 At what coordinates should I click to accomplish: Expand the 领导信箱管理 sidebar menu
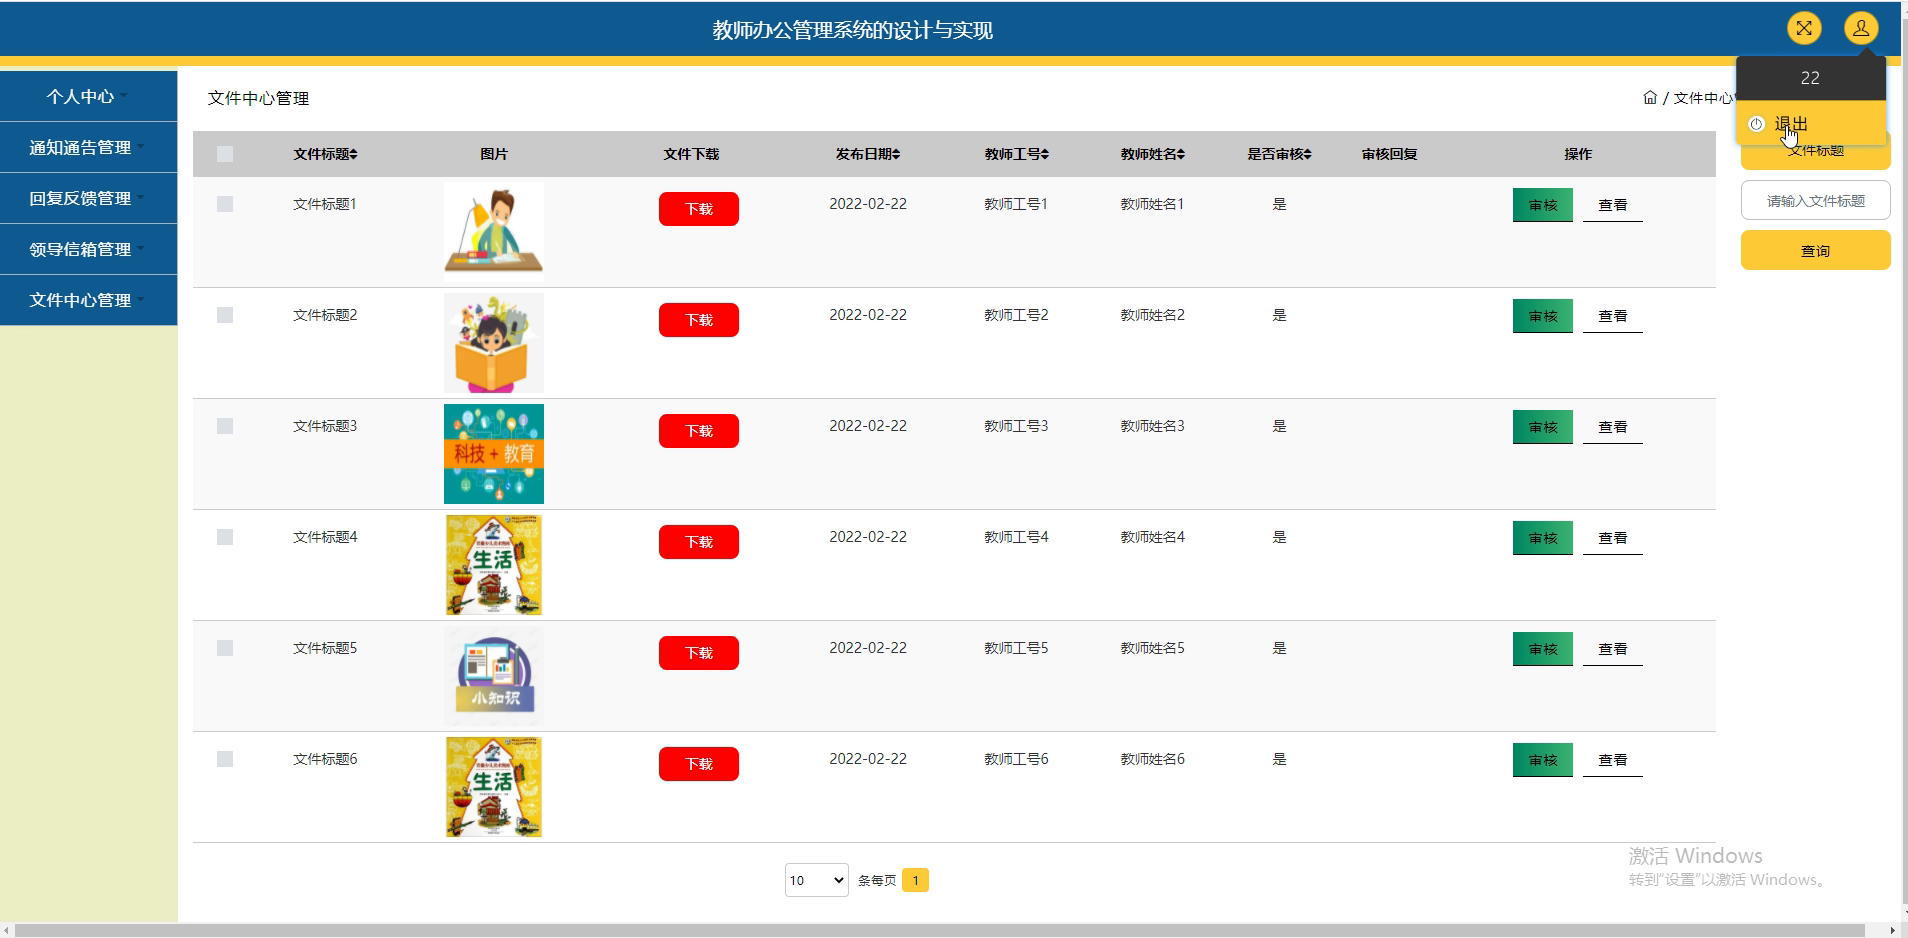click(88, 249)
